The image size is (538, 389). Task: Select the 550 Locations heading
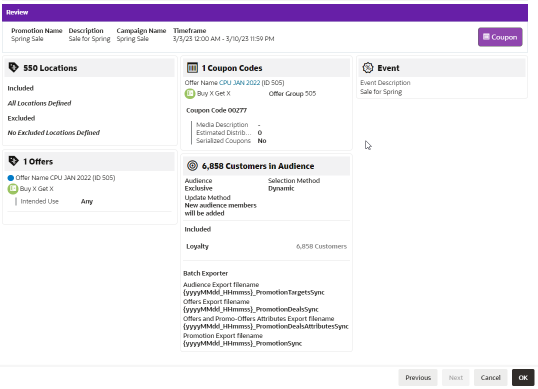click(x=50, y=68)
